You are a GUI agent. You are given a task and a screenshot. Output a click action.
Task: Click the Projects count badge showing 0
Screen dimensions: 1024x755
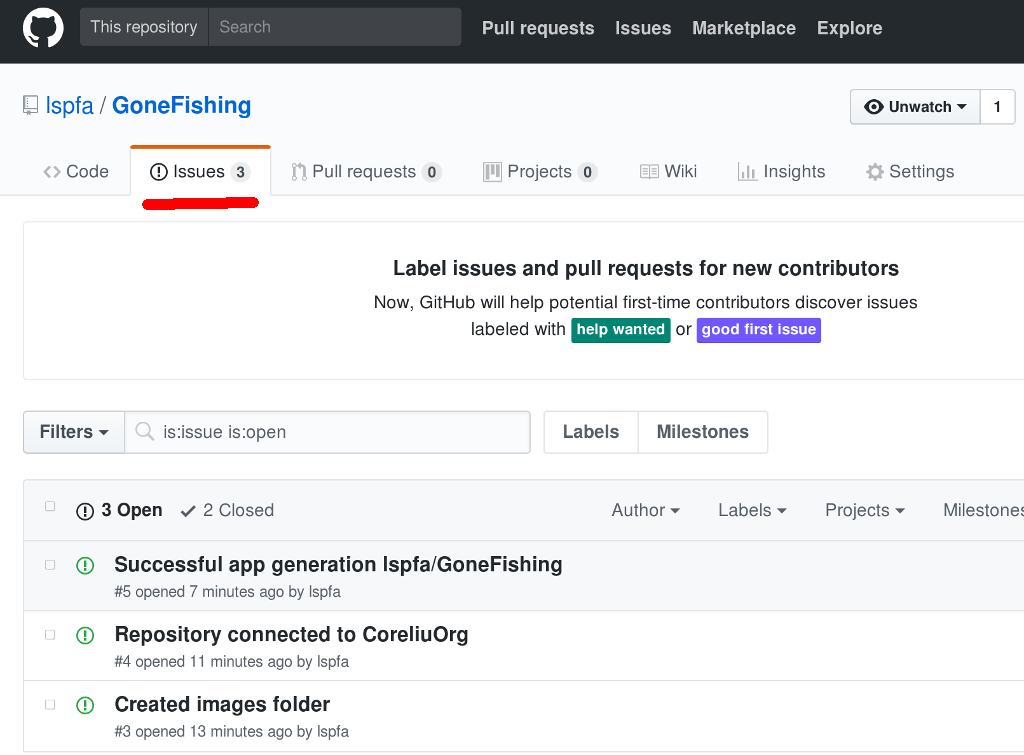pyautogui.click(x=587, y=172)
